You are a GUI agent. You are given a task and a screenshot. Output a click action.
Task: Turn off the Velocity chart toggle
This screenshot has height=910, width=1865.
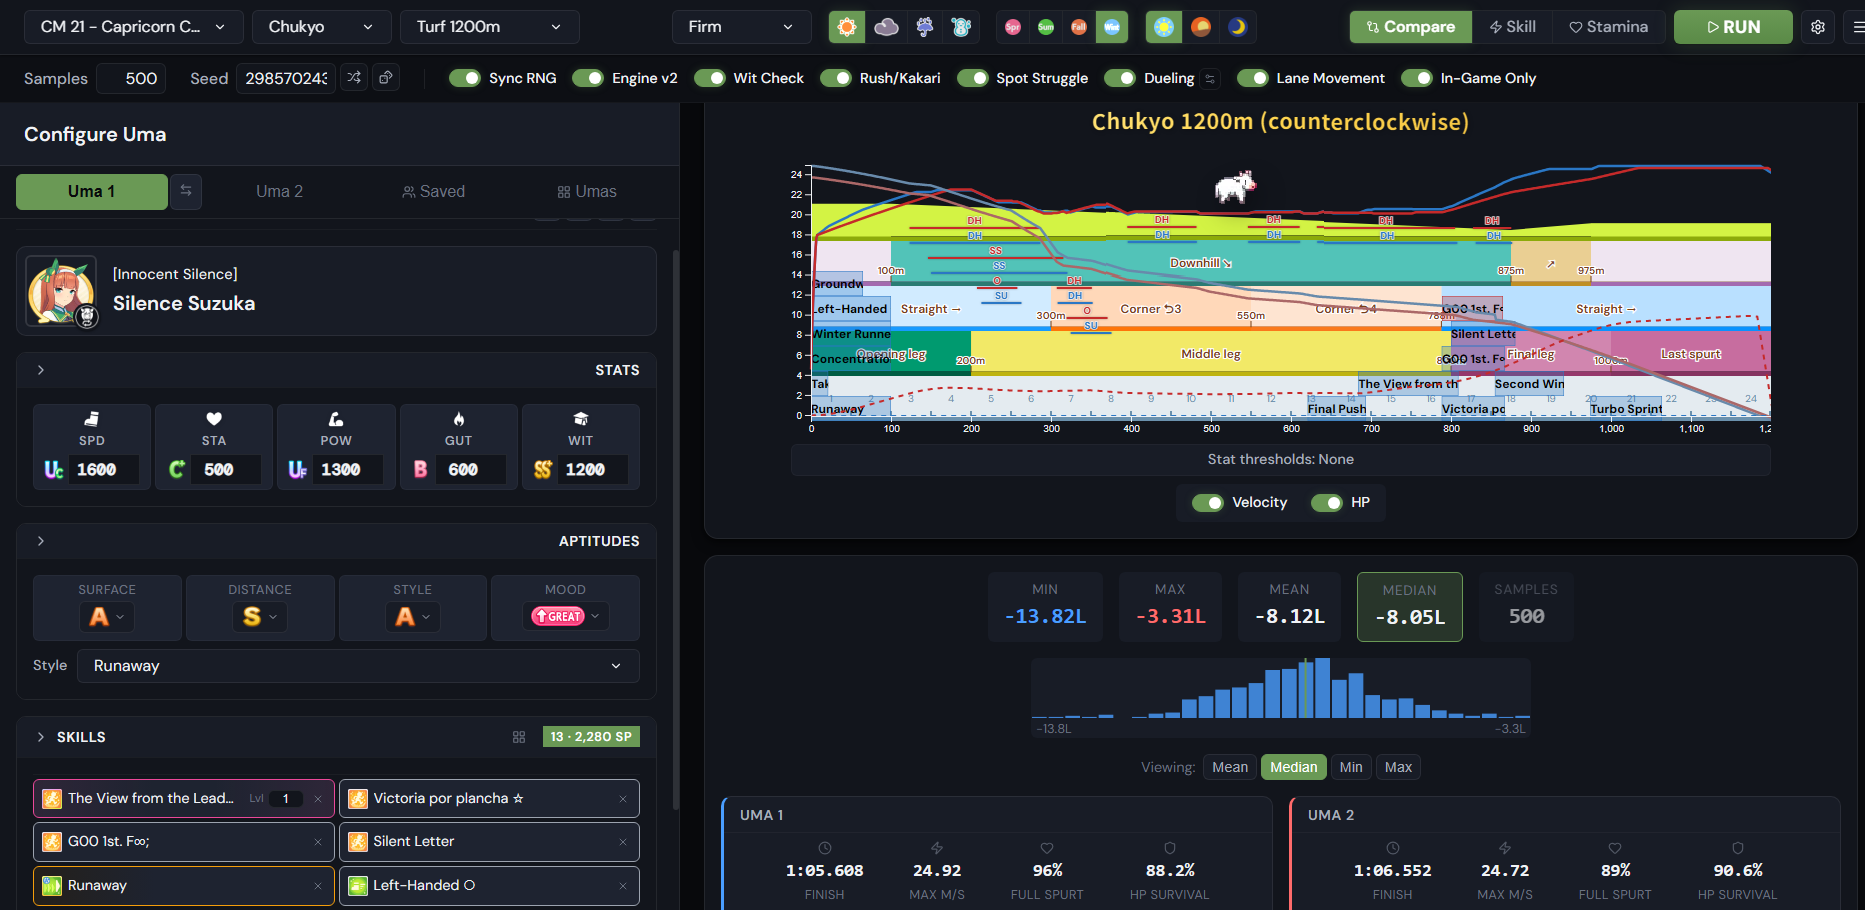[1208, 502]
